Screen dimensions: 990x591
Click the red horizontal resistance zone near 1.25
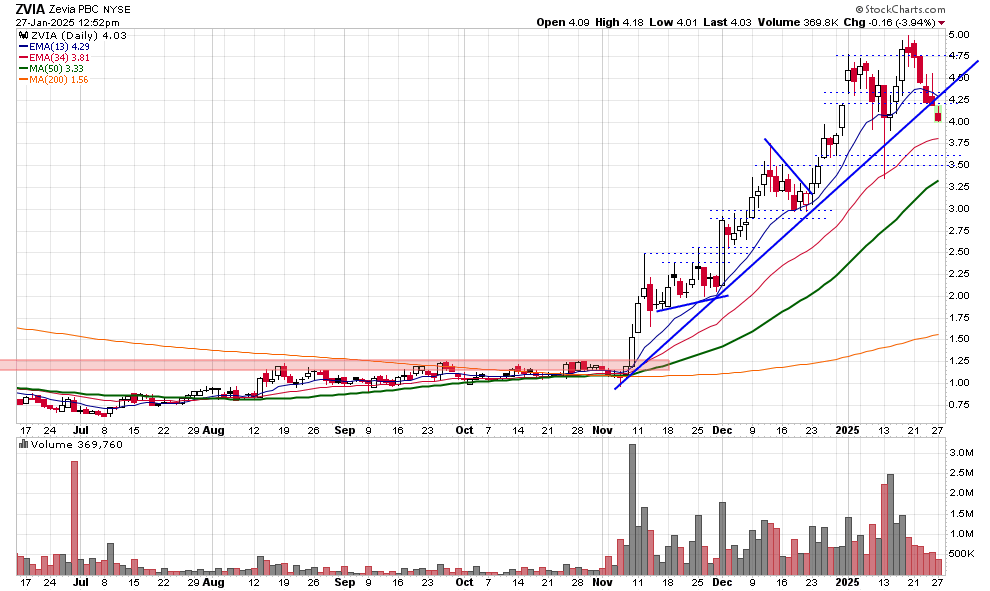pos(300,366)
